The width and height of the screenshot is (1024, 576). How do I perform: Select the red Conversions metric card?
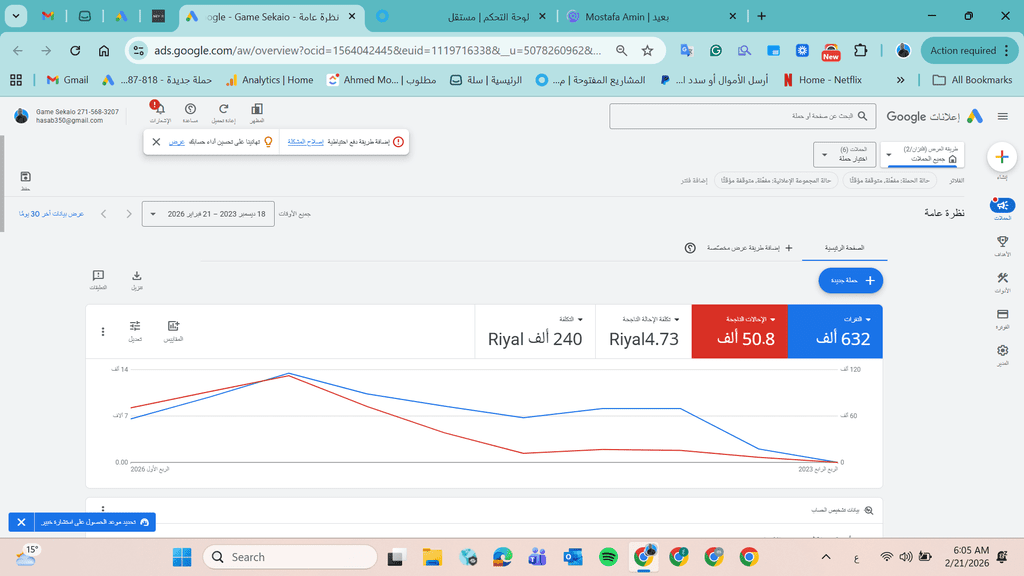pos(739,331)
